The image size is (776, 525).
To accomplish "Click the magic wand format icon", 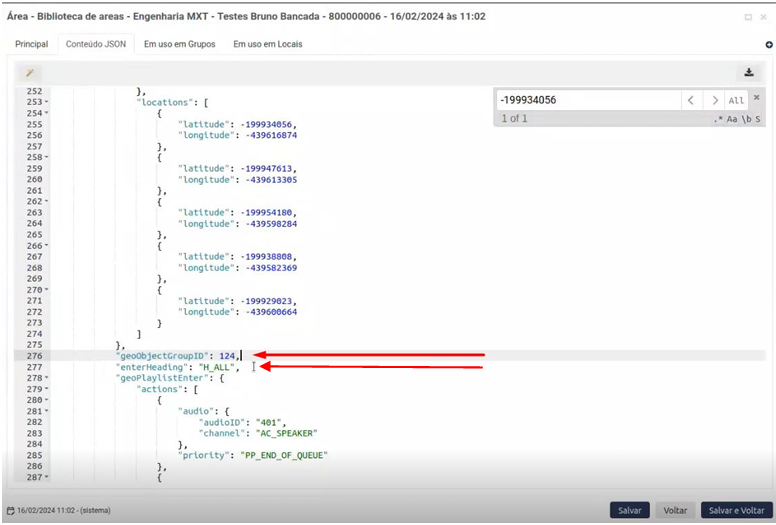I will tap(30, 73).
